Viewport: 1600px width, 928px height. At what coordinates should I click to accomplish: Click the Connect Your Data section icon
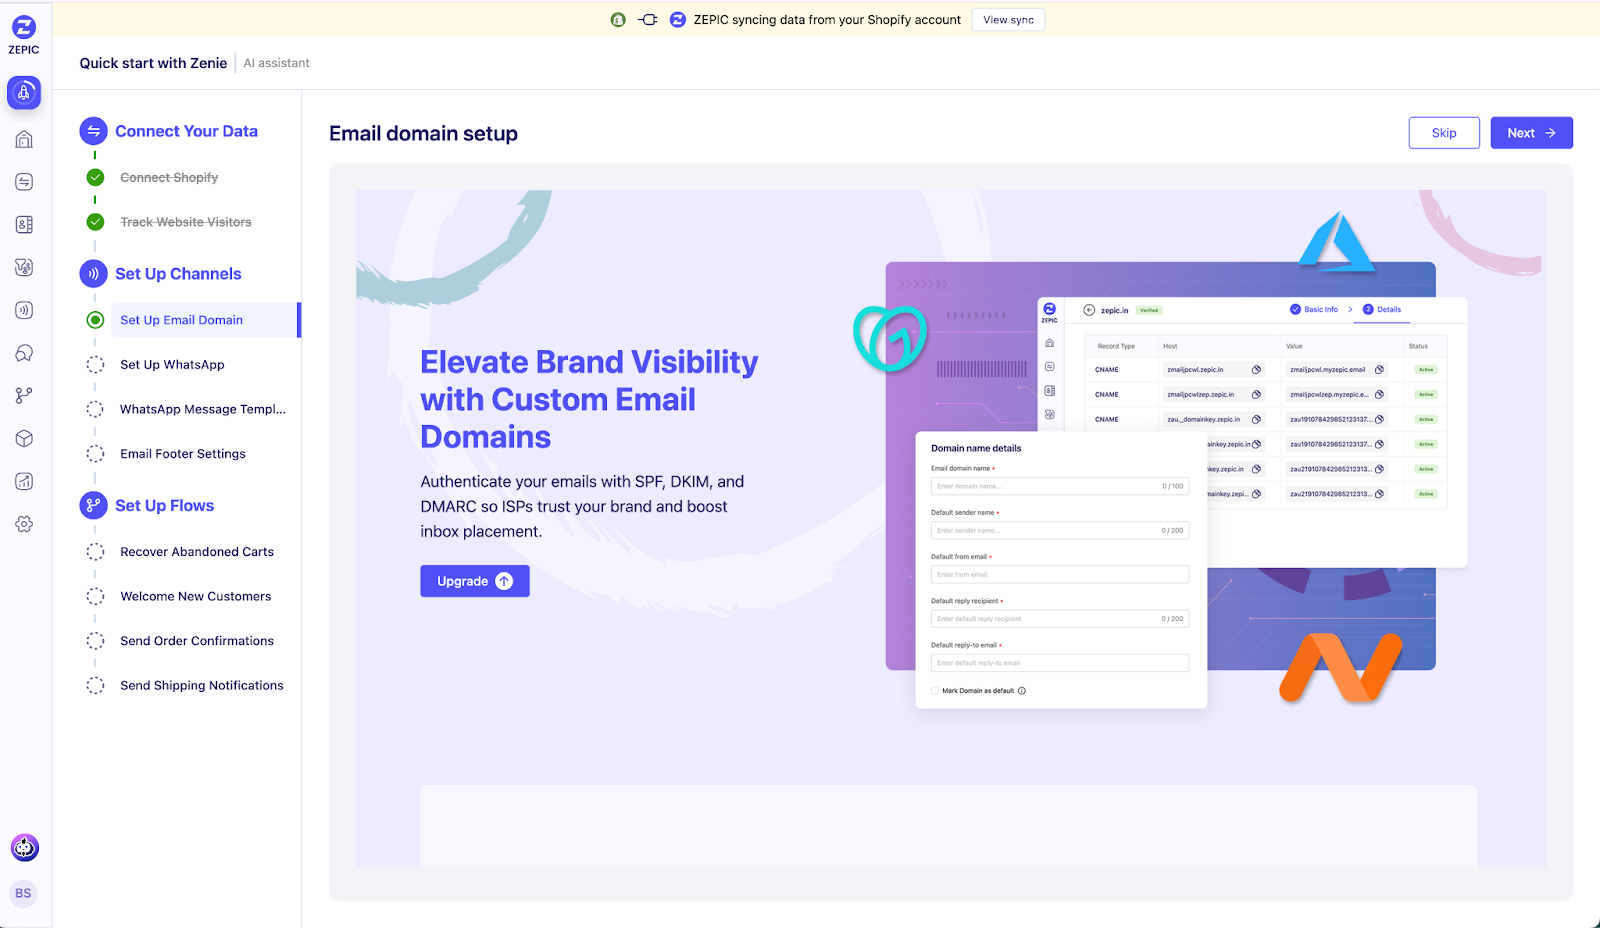93,131
